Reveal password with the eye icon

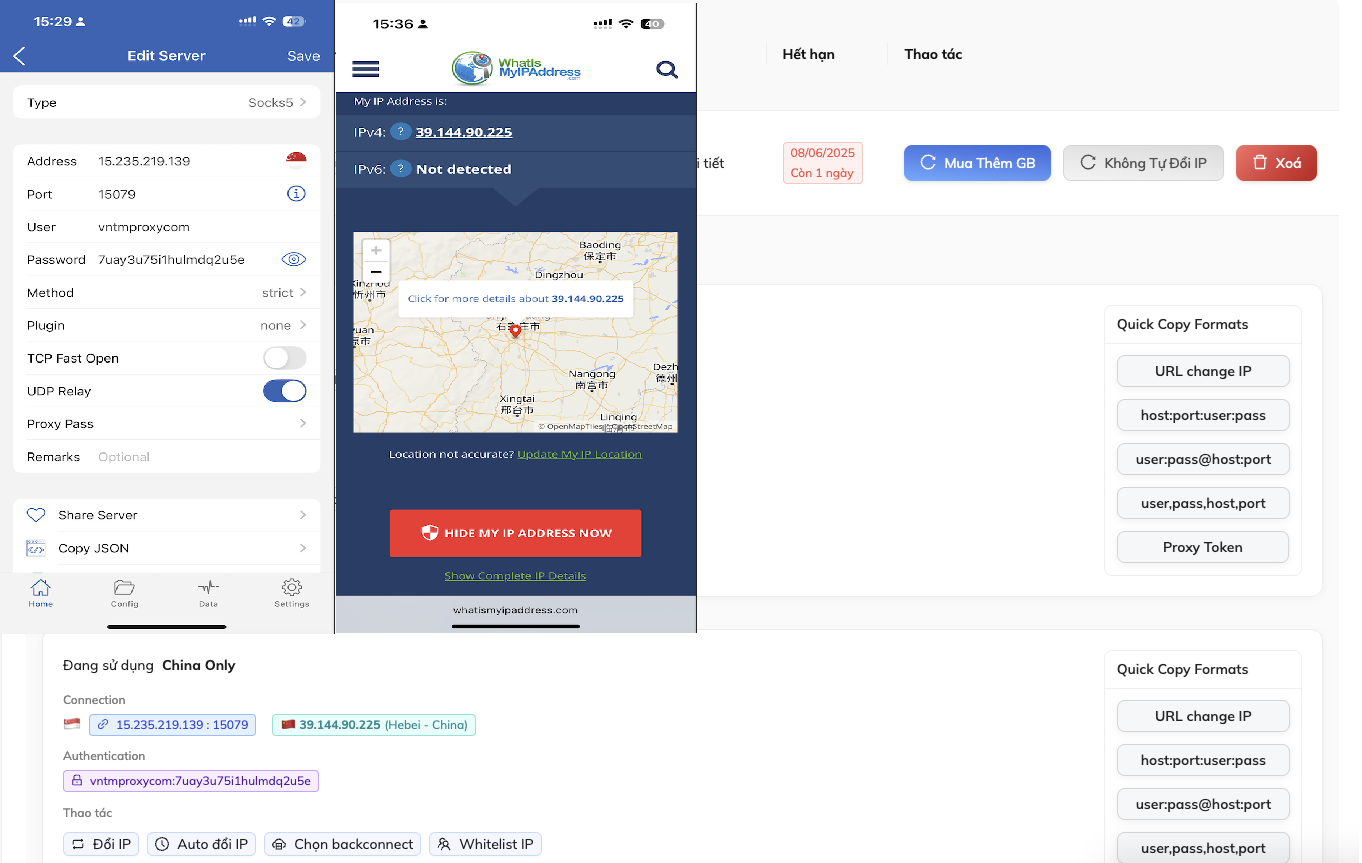point(293,259)
